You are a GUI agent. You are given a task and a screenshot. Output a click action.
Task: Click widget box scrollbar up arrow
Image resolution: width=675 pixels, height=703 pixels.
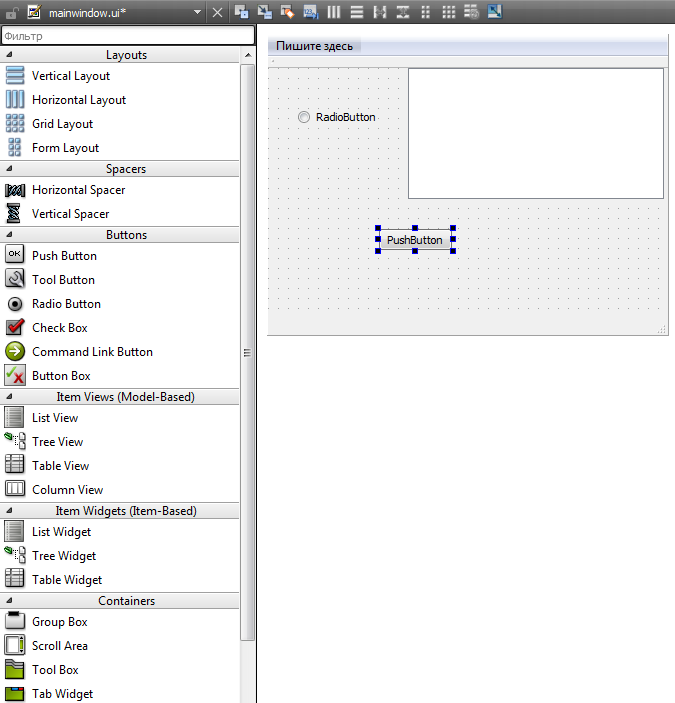click(248, 55)
